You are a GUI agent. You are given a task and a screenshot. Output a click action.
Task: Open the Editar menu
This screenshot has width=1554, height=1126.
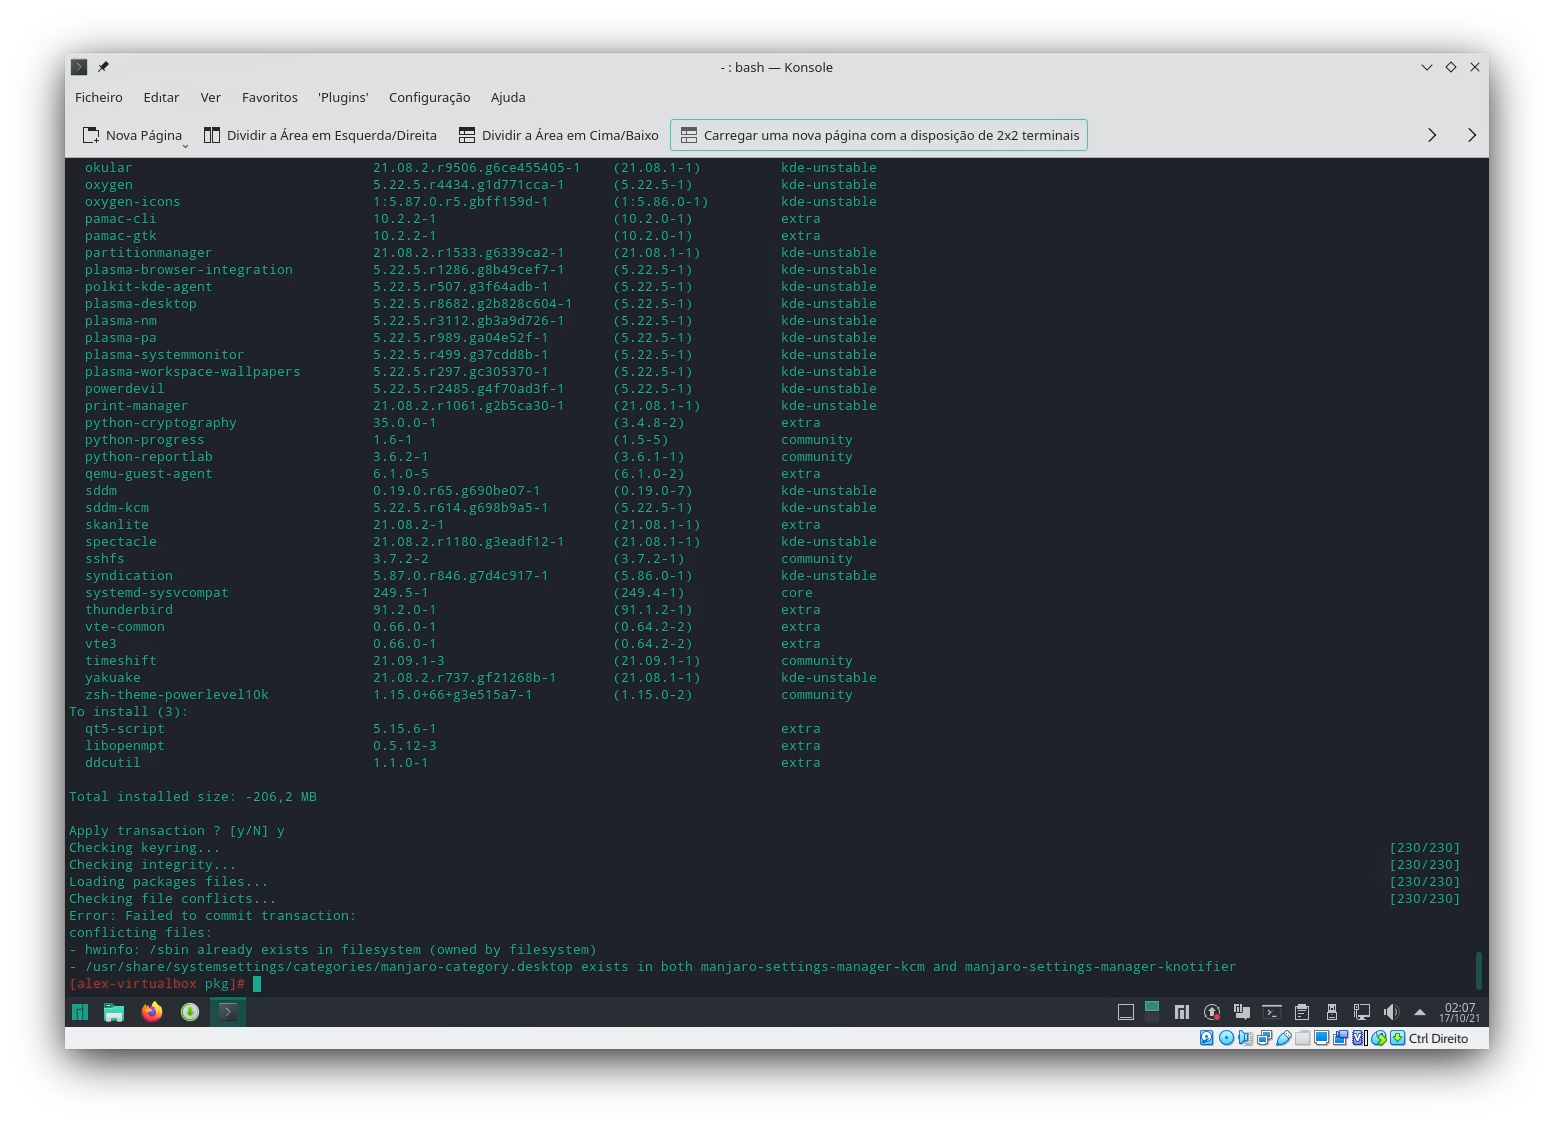pos(161,97)
